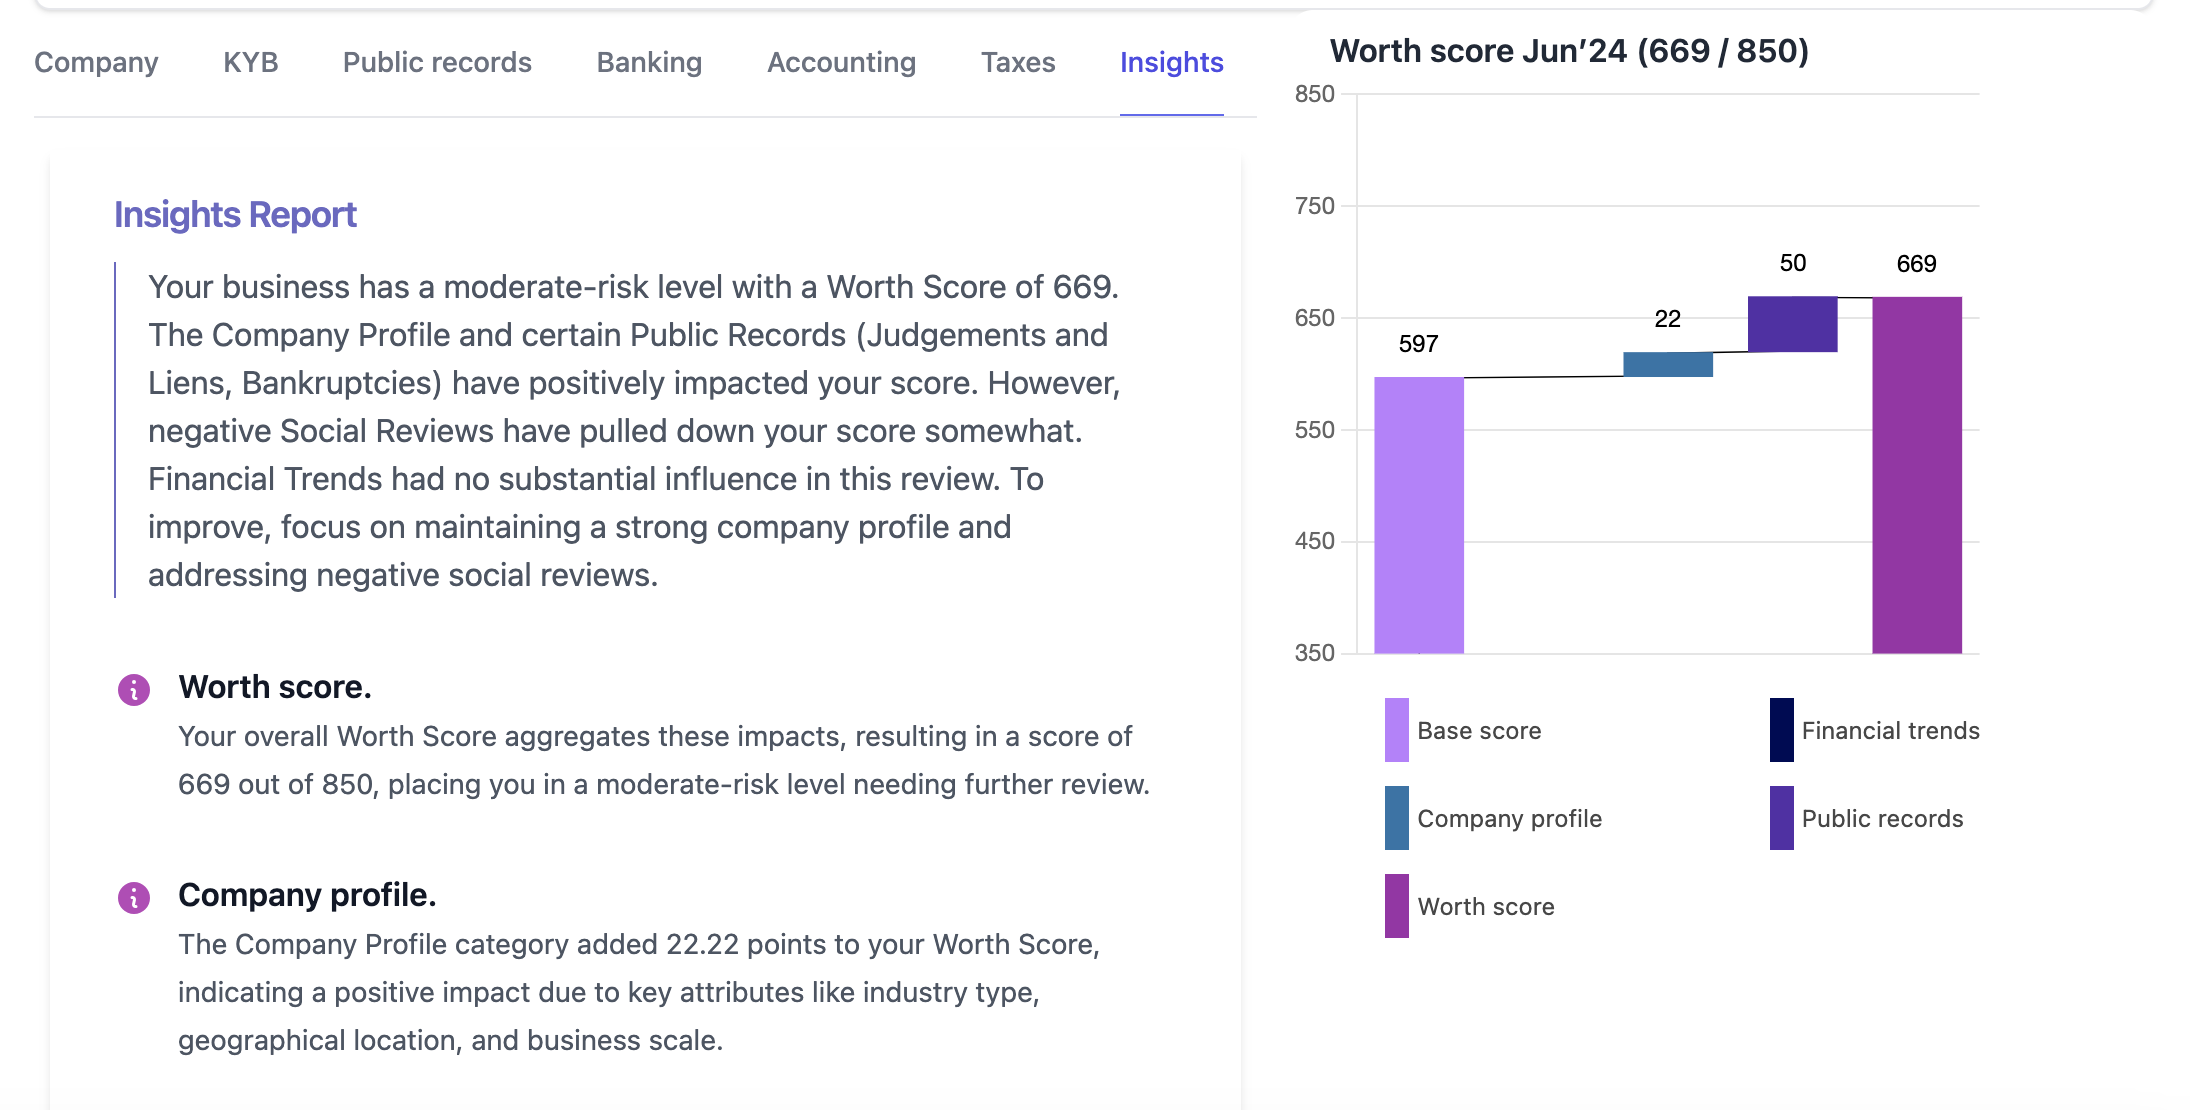The image size is (2190, 1110).
Task: Click the Public records legend marker
Action: [x=1781, y=818]
